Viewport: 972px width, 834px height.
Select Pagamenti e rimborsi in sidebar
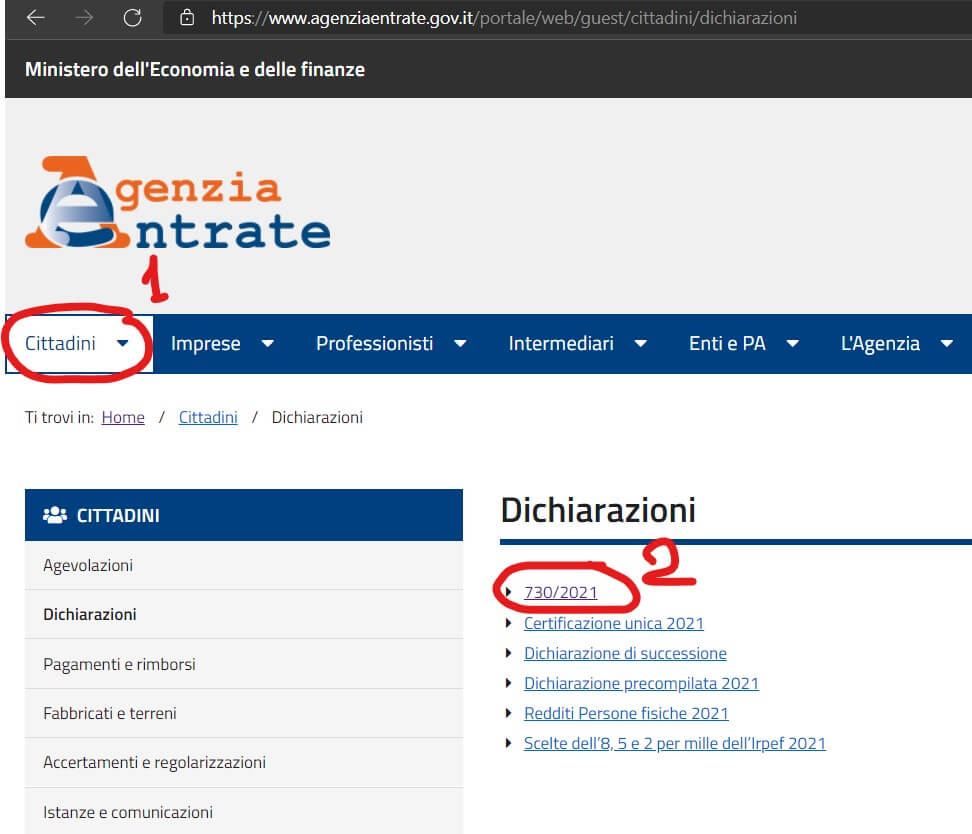pyautogui.click(x=119, y=664)
